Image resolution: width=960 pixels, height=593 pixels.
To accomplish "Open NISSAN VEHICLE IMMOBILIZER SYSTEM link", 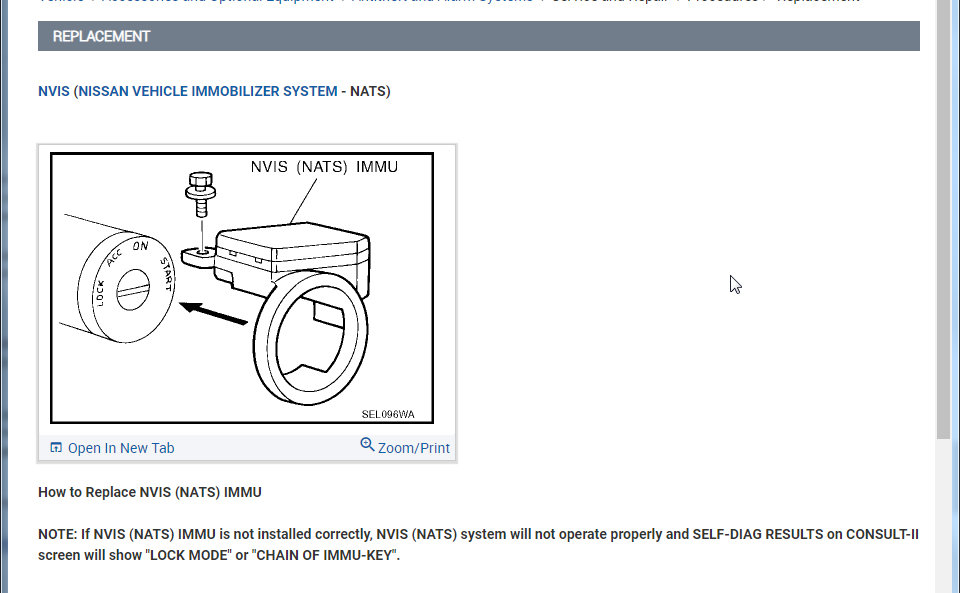I will [208, 91].
